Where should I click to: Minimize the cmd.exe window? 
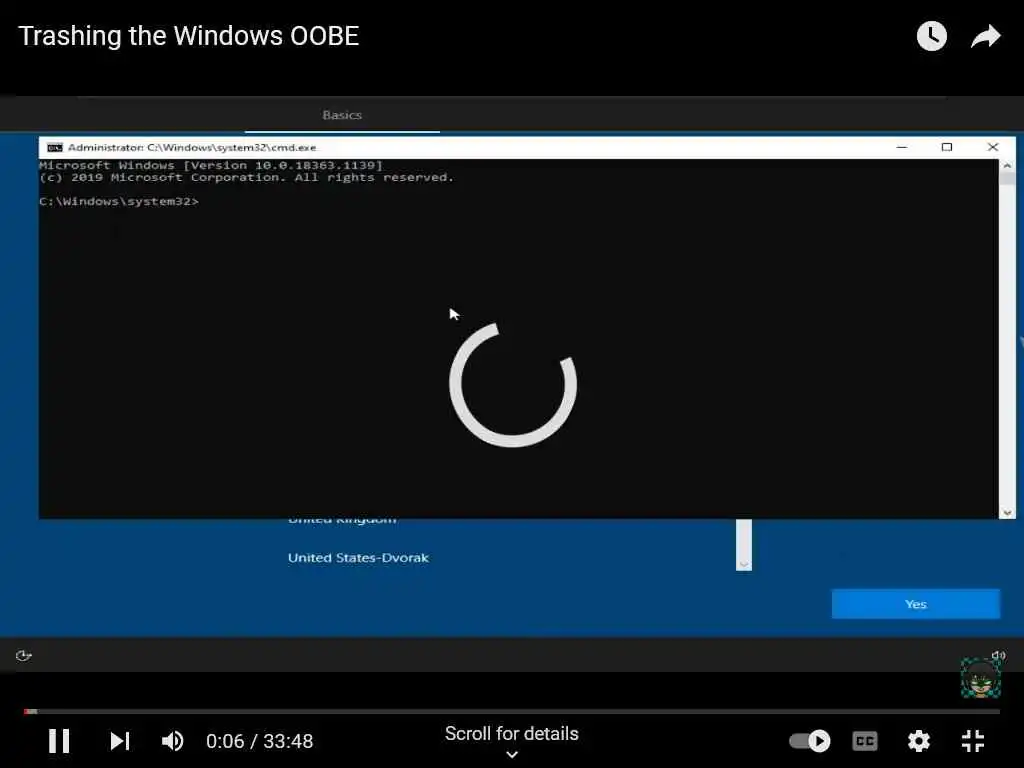click(902, 147)
